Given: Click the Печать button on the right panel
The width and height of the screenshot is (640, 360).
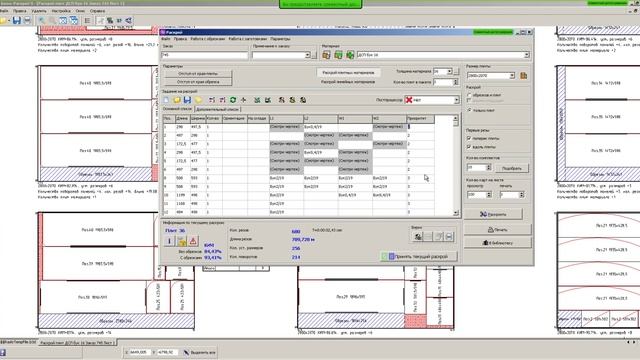Looking at the screenshot, I should coord(498,230).
